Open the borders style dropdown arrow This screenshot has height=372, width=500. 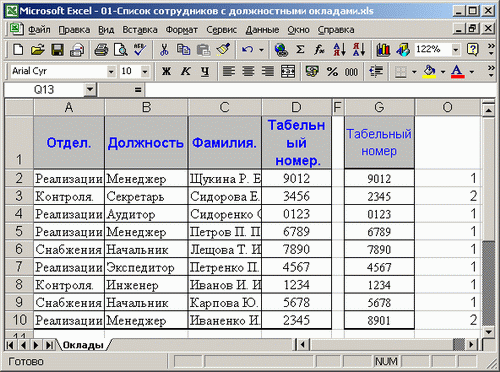[414, 71]
